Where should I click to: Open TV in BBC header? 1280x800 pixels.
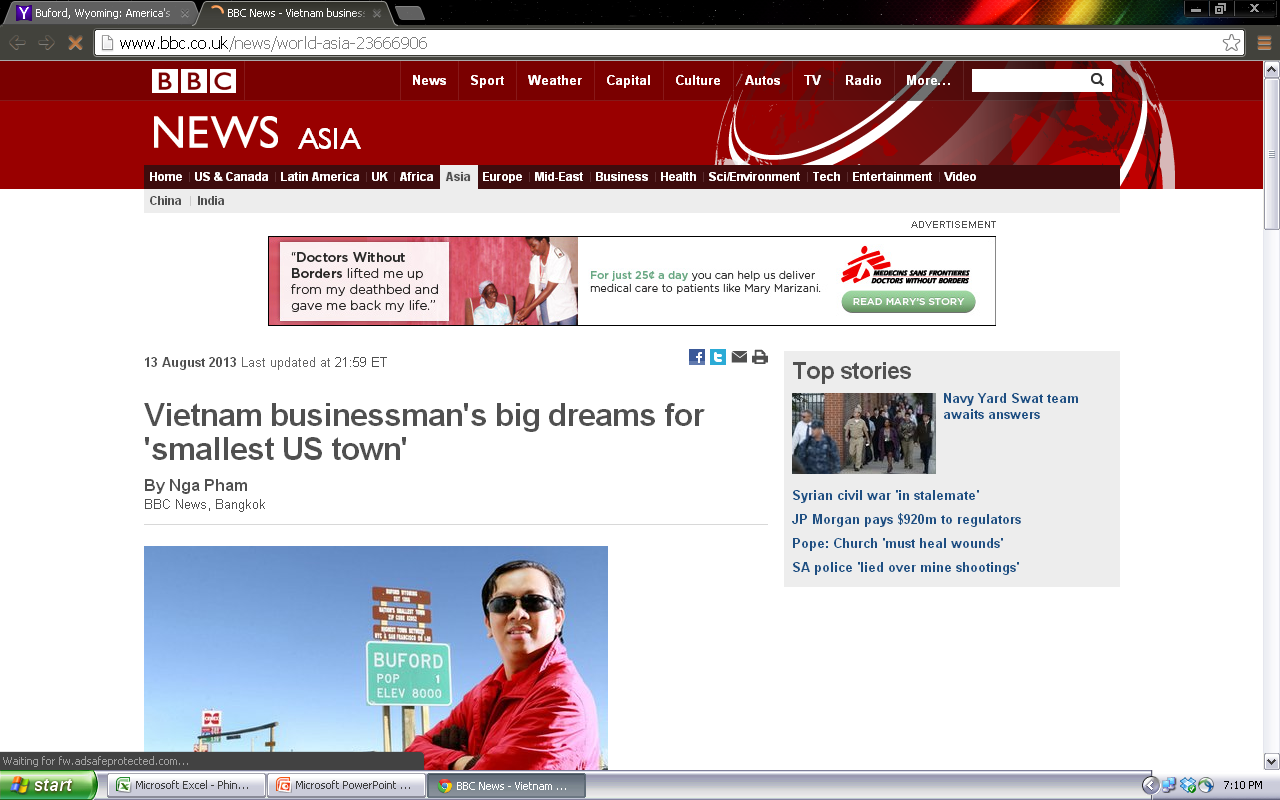813,81
